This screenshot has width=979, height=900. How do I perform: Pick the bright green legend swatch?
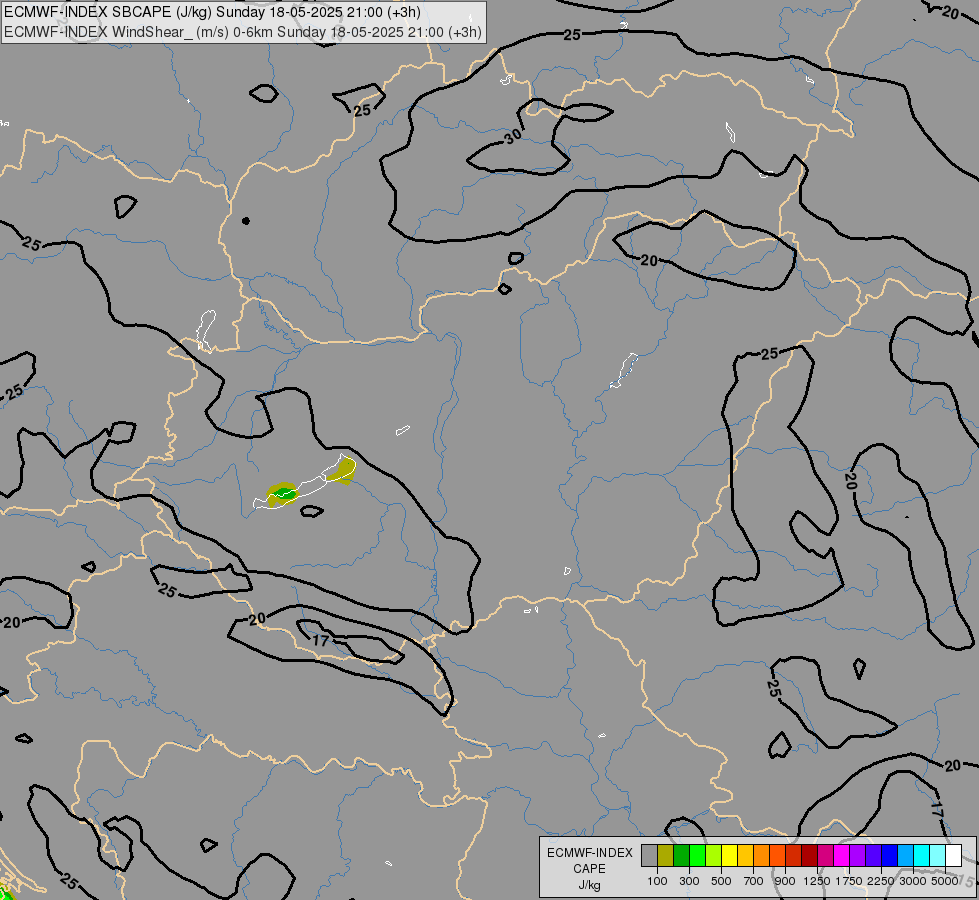tap(697, 855)
